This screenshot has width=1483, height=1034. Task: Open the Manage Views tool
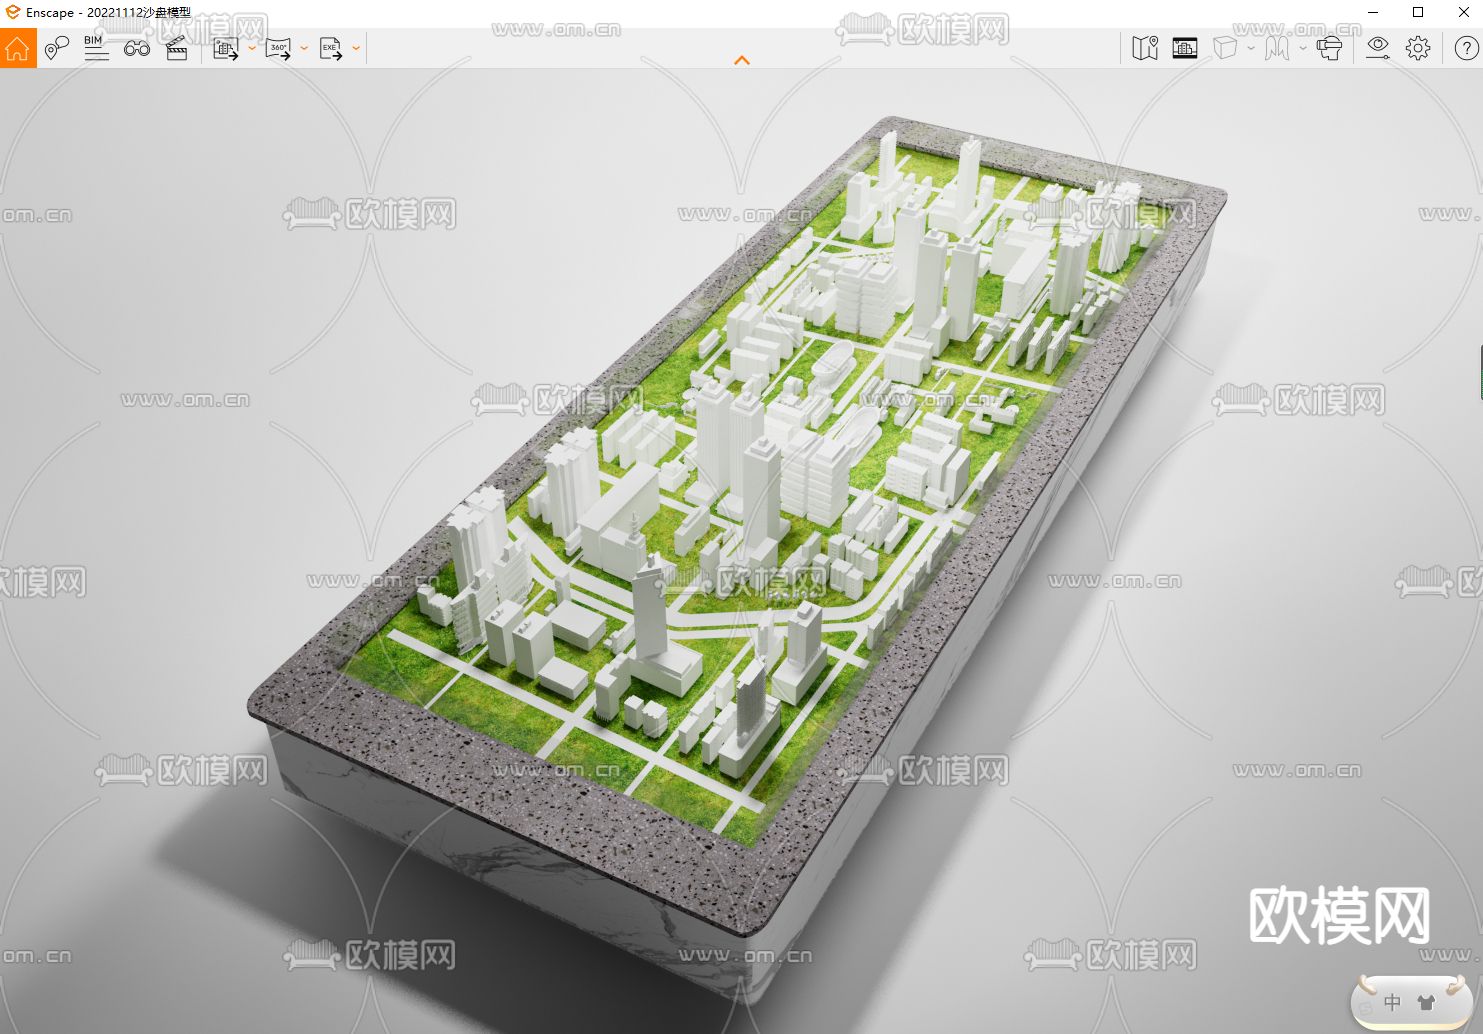[x=57, y=47]
